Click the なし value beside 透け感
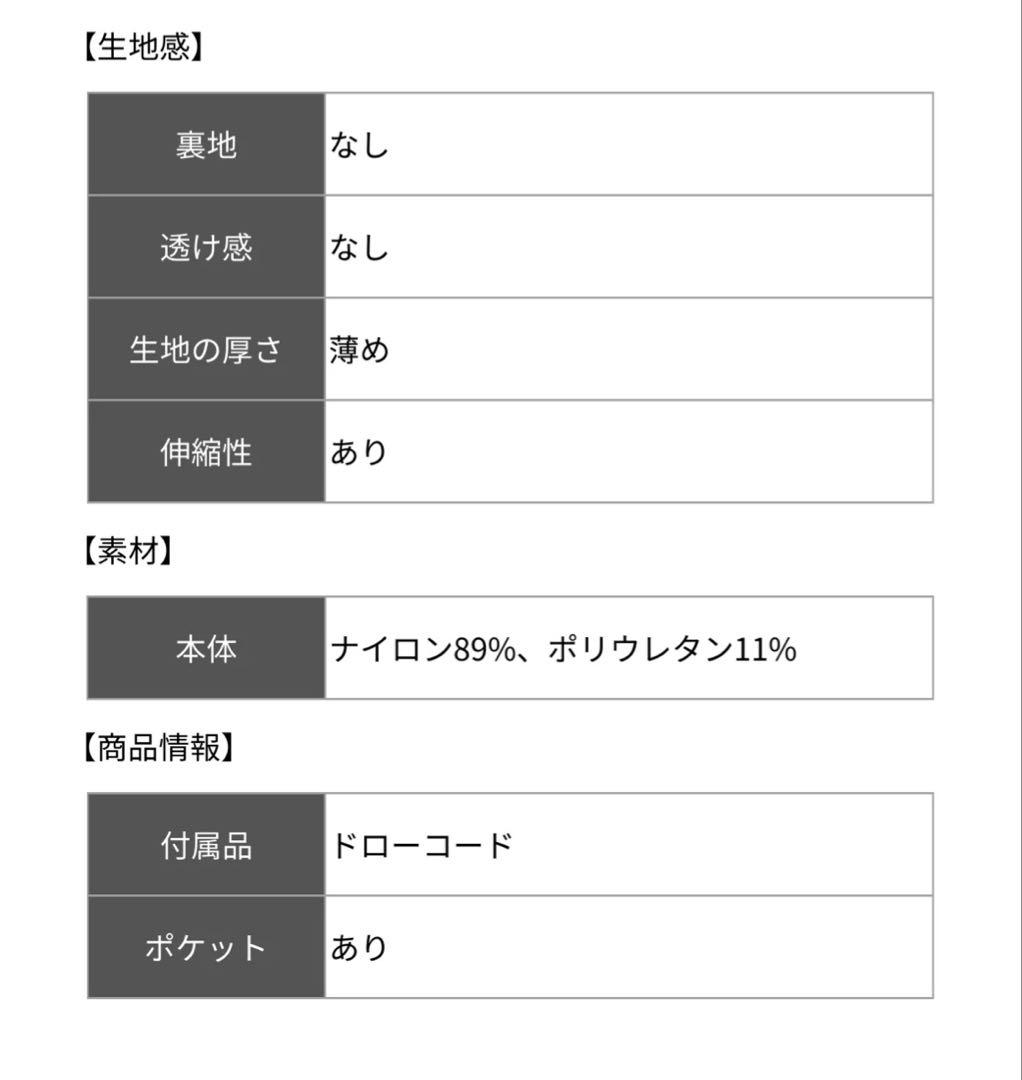Image resolution: width=1022 pixels, height=1080 pixels. coord(359,248)
